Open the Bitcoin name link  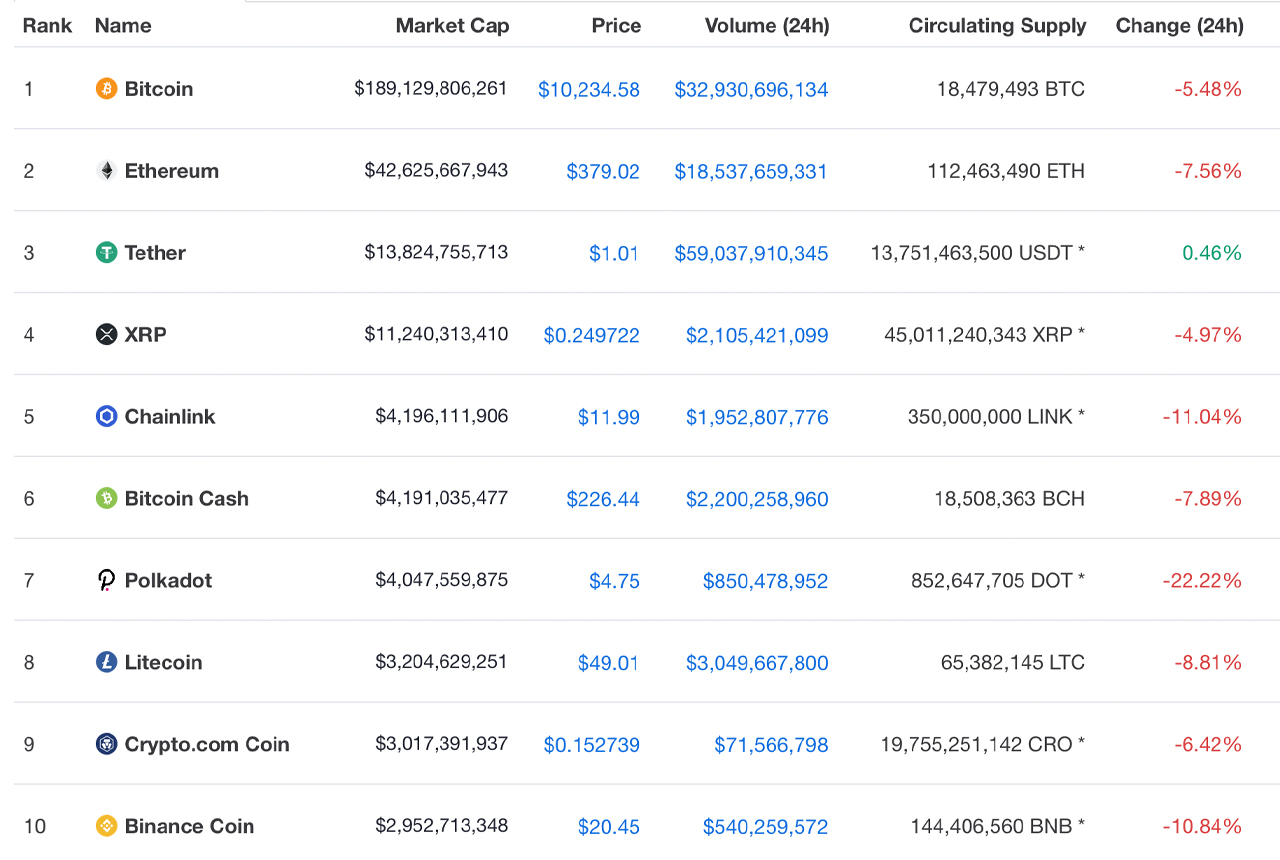(x=159, y=89)
